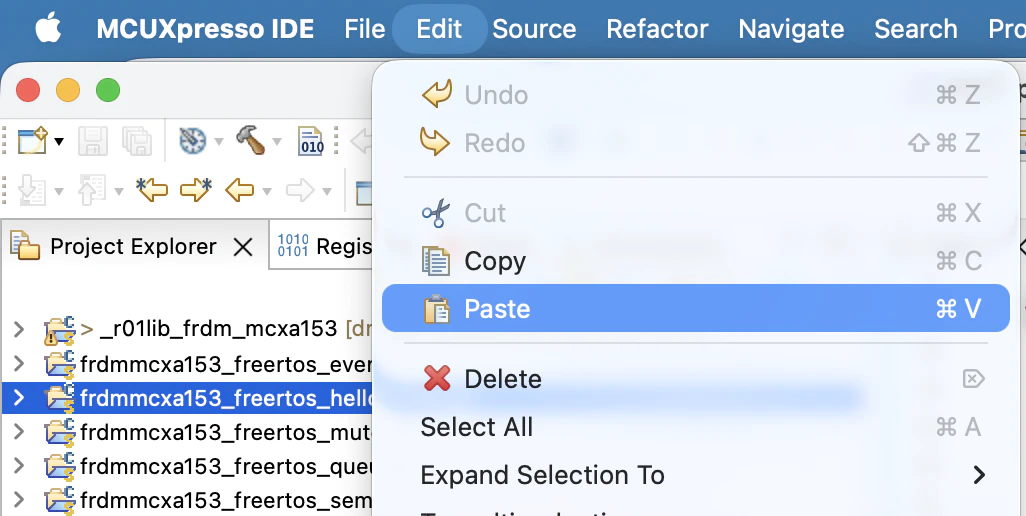Select the frdmmcxa153_freertos_even project

[x=226, y=363]
